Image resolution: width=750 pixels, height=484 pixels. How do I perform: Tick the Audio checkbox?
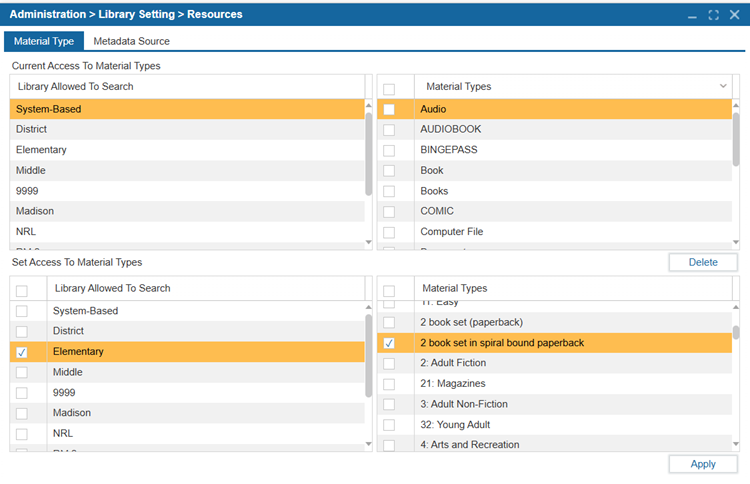pyautogui.click(x=389, y=110)
